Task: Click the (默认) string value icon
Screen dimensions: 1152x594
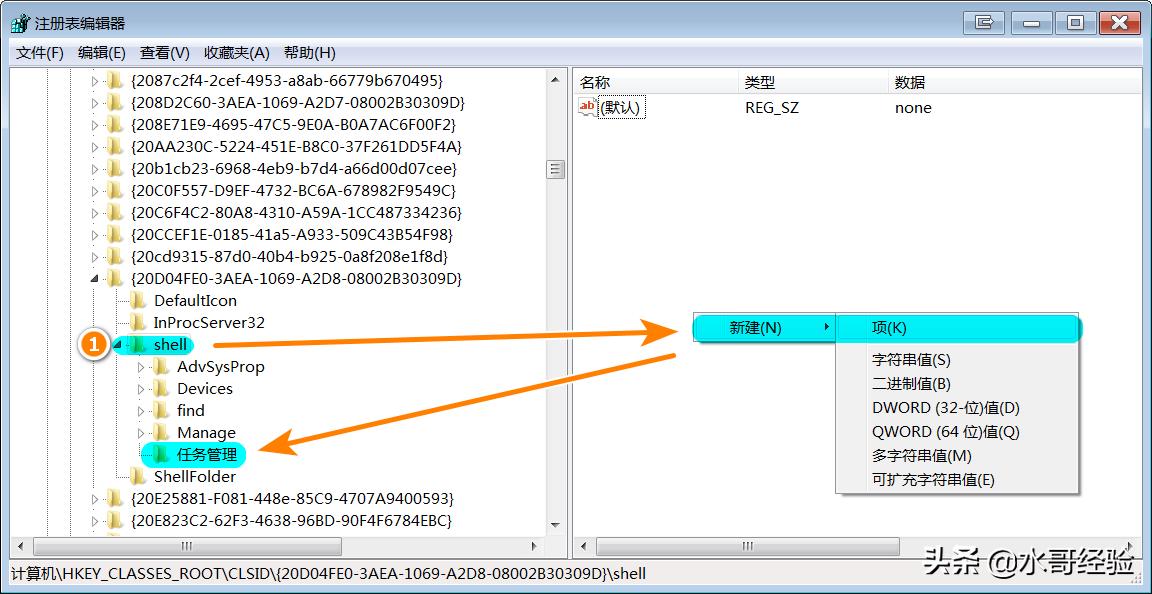Action: [x=588, y=107]
